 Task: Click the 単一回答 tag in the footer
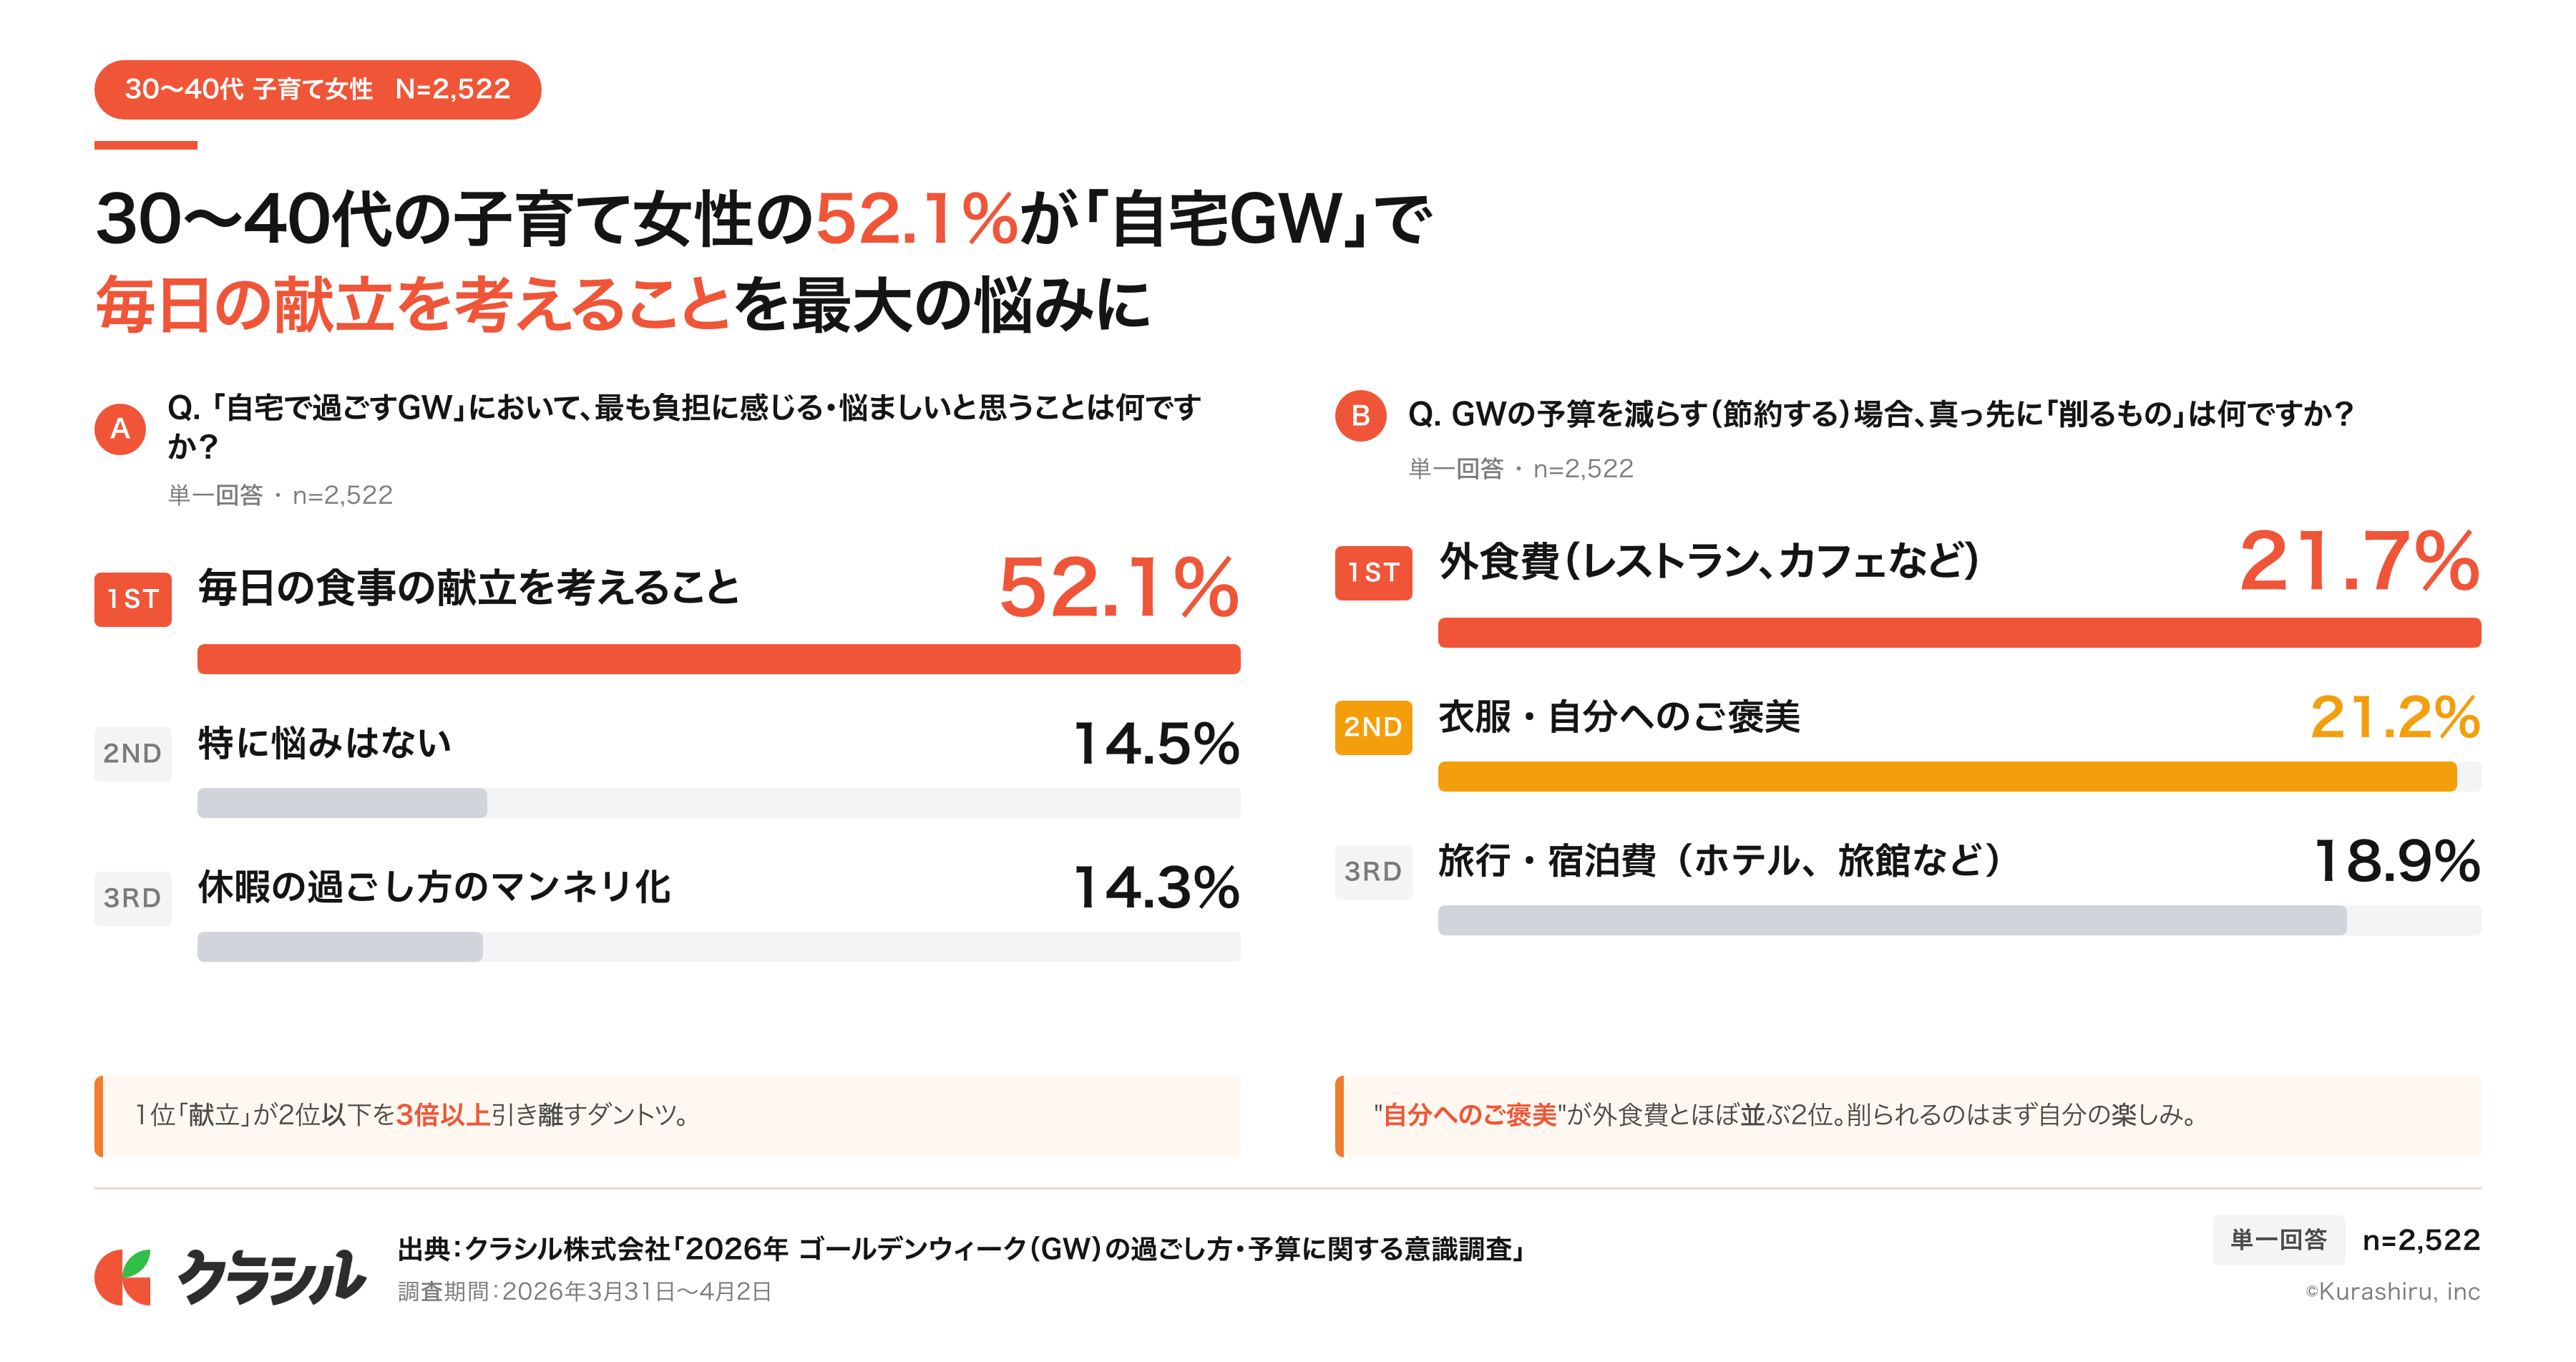click(2278, 1240)
